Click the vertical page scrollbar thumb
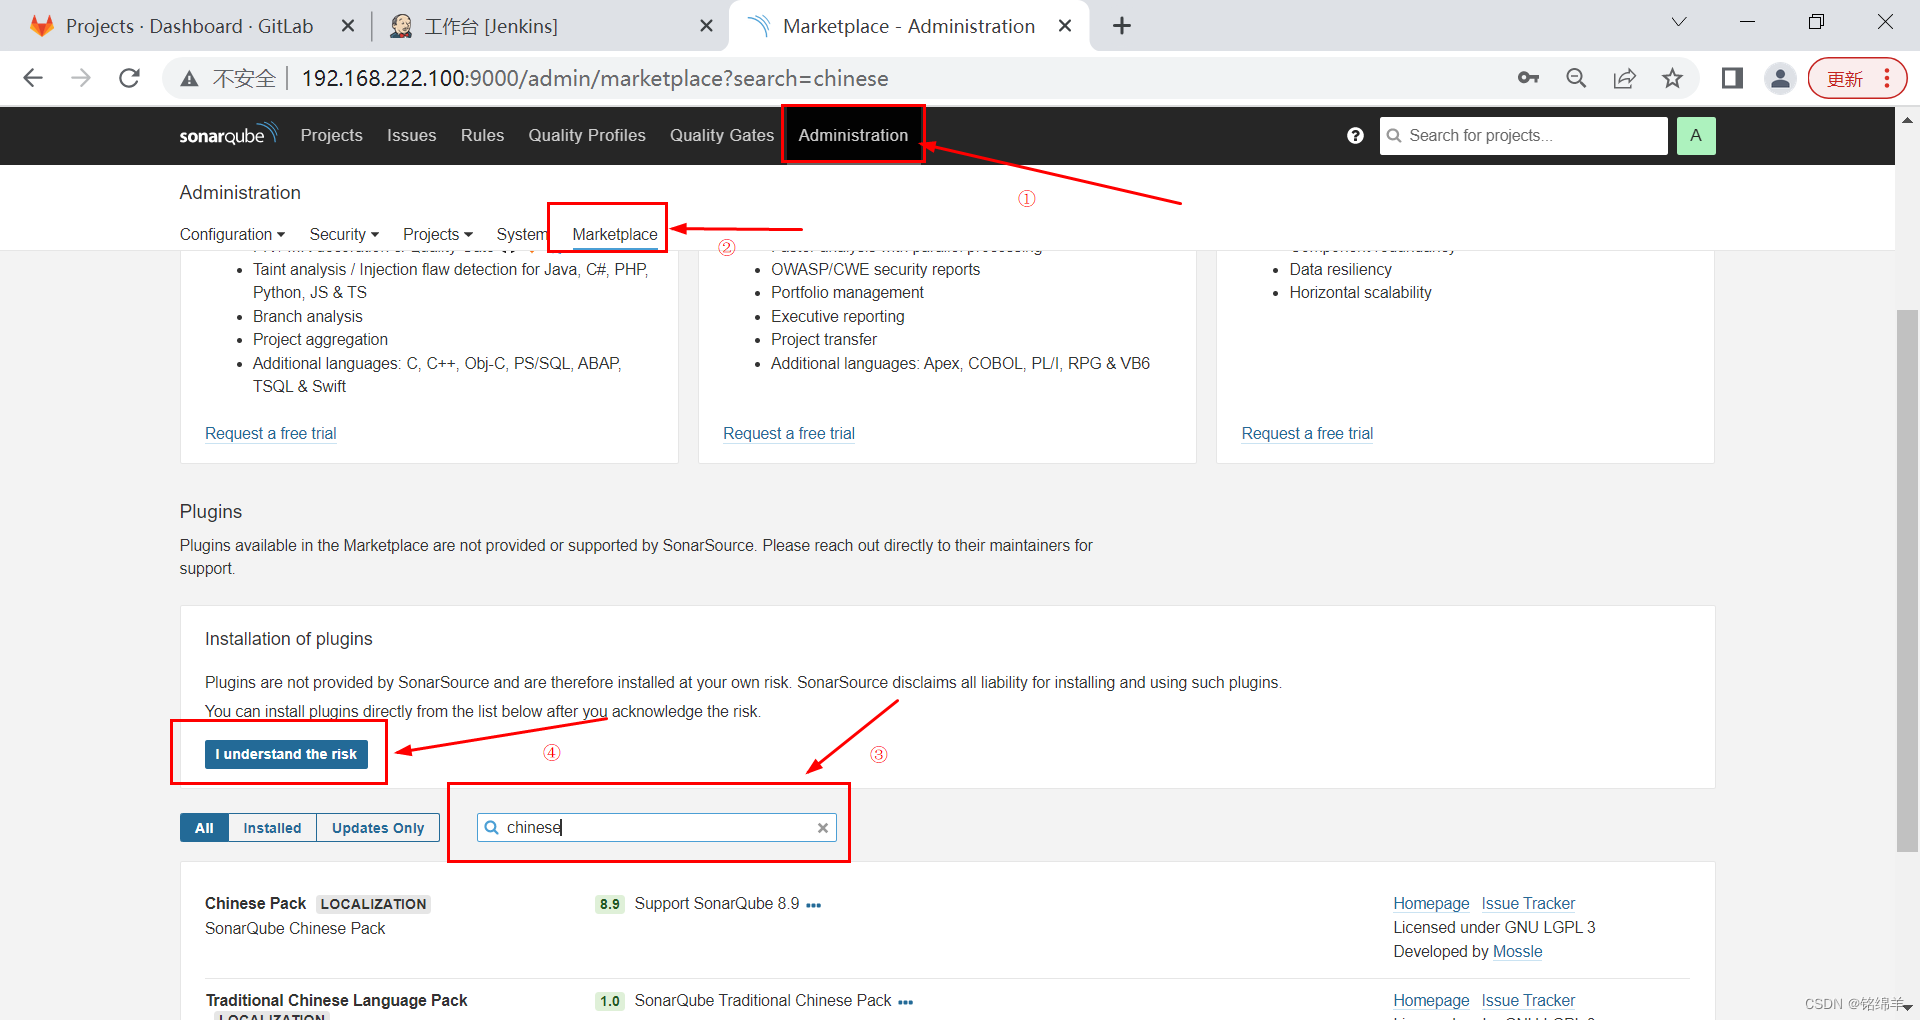 (1907, 580)
